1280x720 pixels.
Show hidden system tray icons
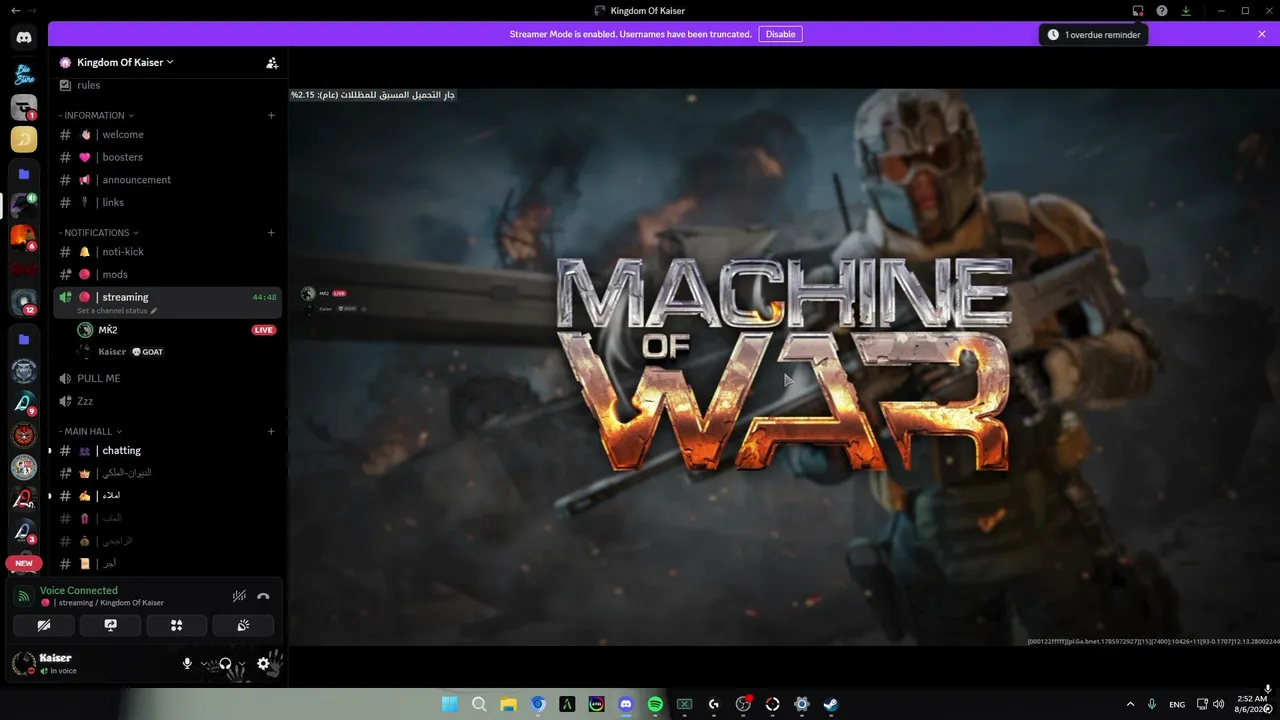tap(1130, 704)
